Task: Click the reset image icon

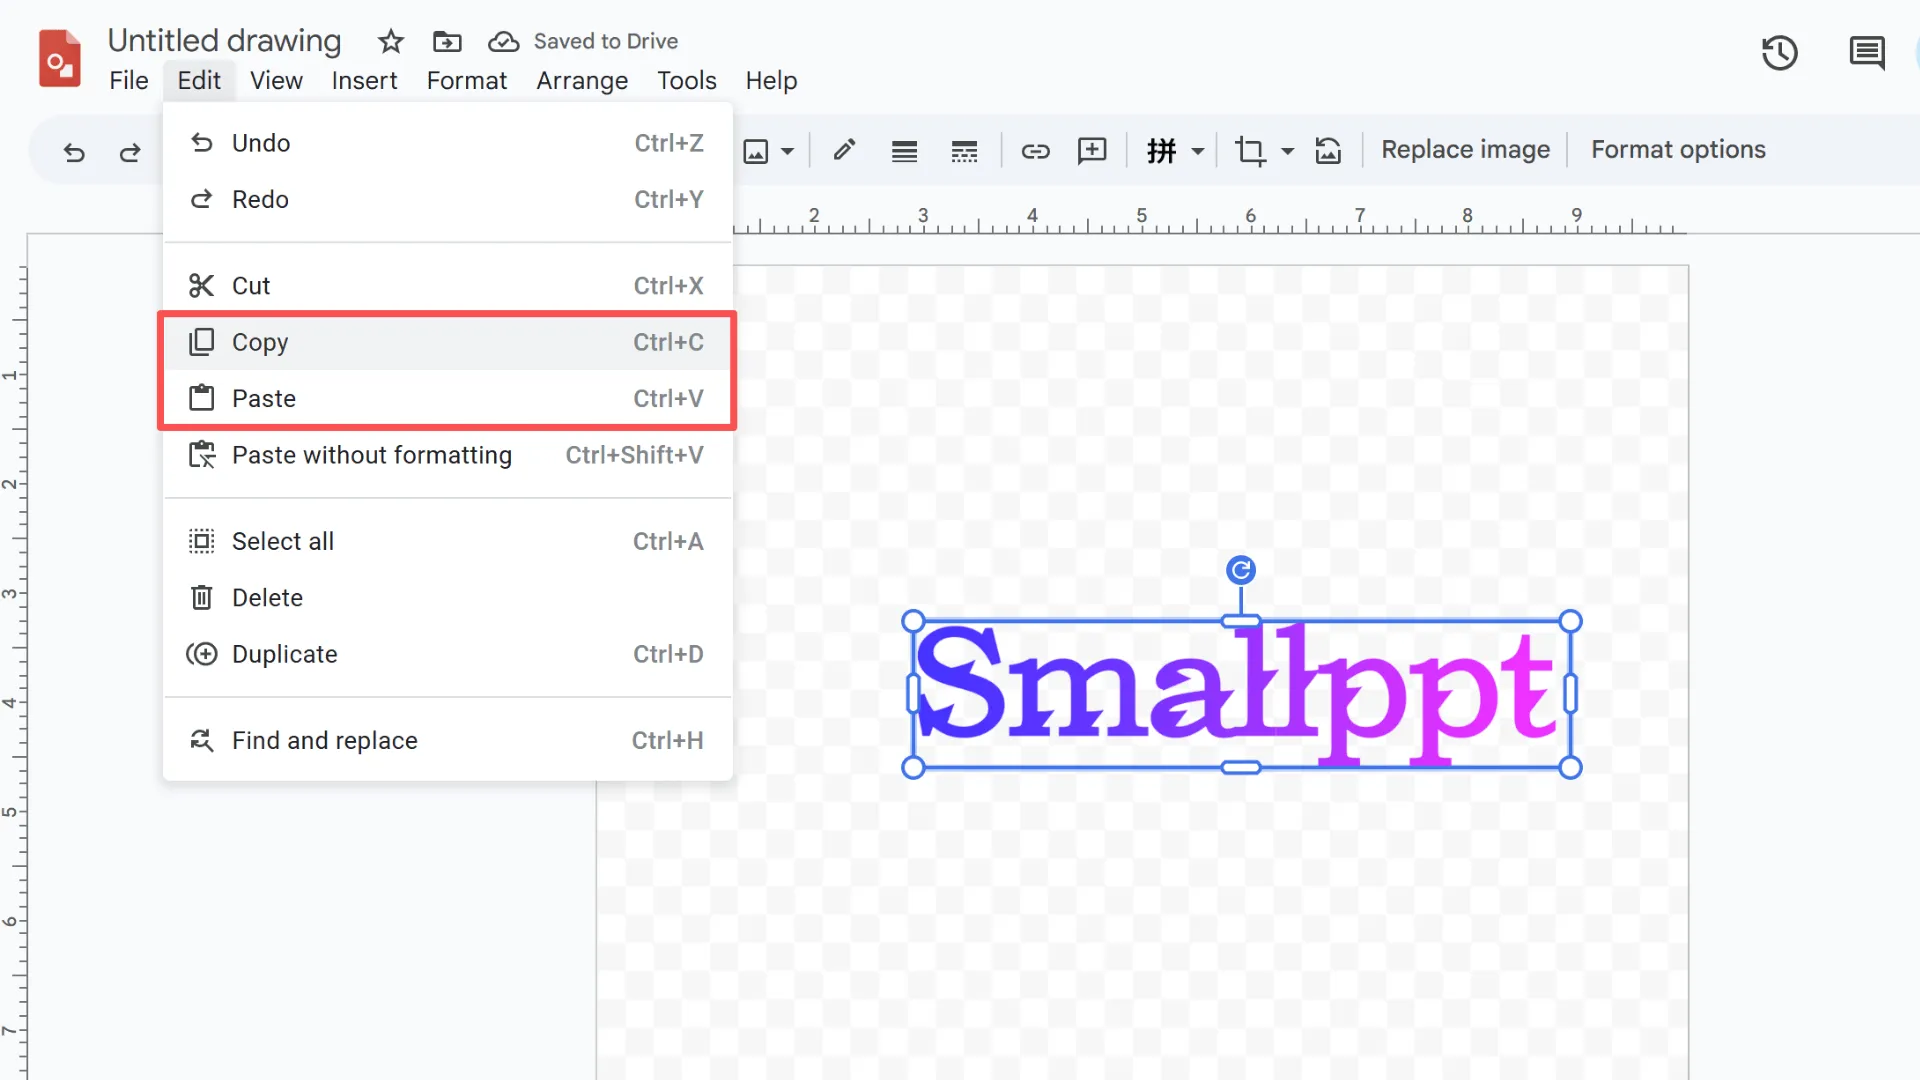Action: coord(1328,151)
